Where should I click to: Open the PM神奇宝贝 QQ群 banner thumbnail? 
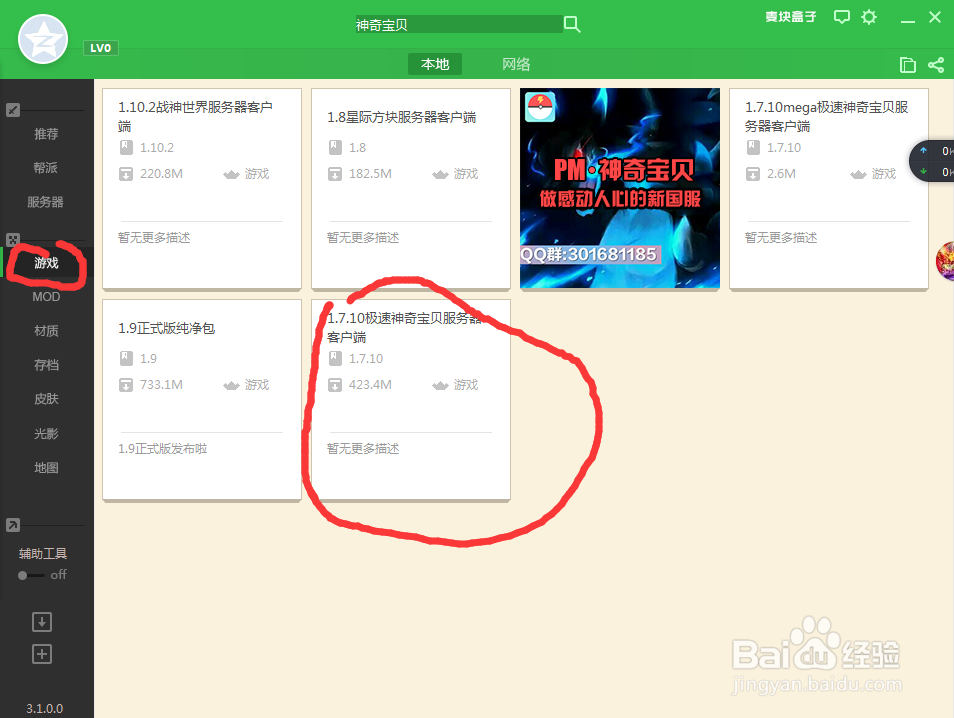pyautogui.click(x=619, y=189)
